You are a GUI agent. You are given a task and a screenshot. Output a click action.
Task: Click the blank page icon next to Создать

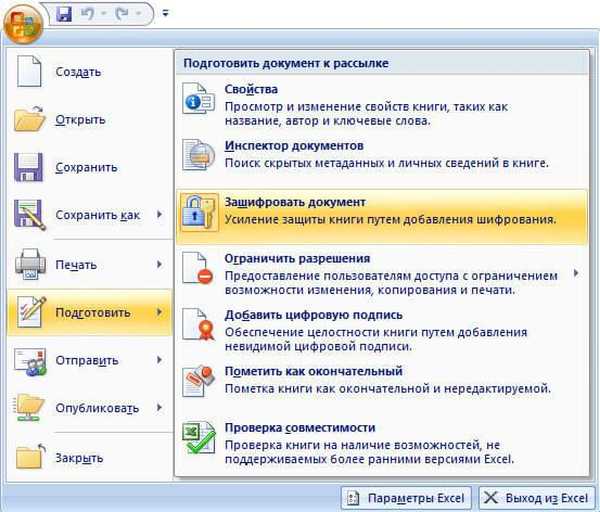coord(29,72)
